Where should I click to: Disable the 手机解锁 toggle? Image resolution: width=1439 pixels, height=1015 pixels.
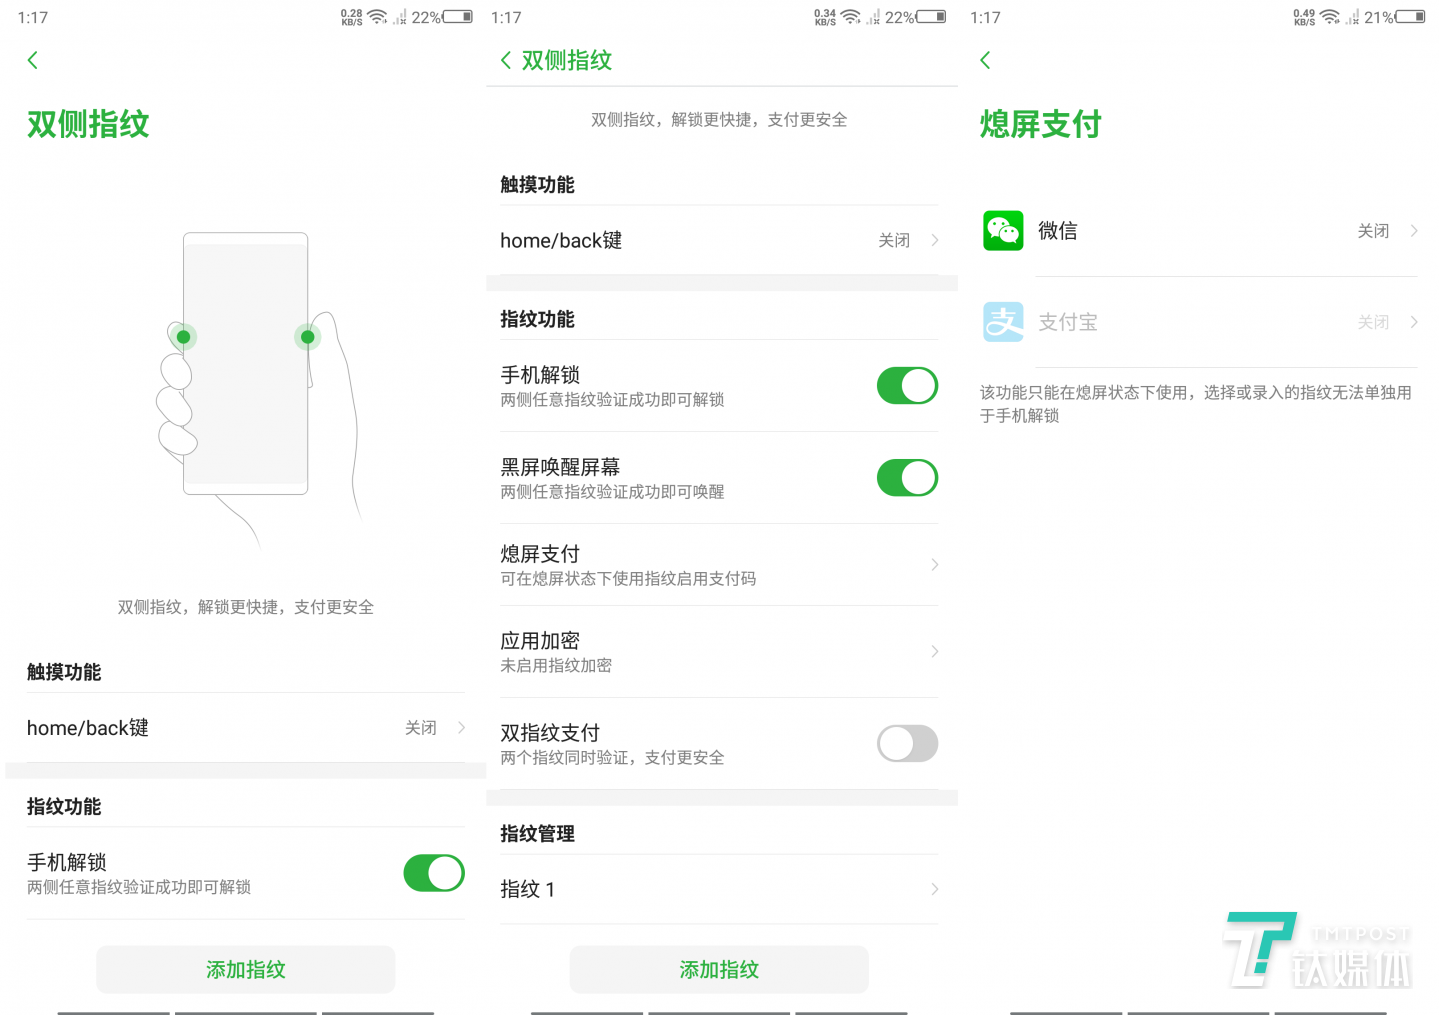coord(906,385)
